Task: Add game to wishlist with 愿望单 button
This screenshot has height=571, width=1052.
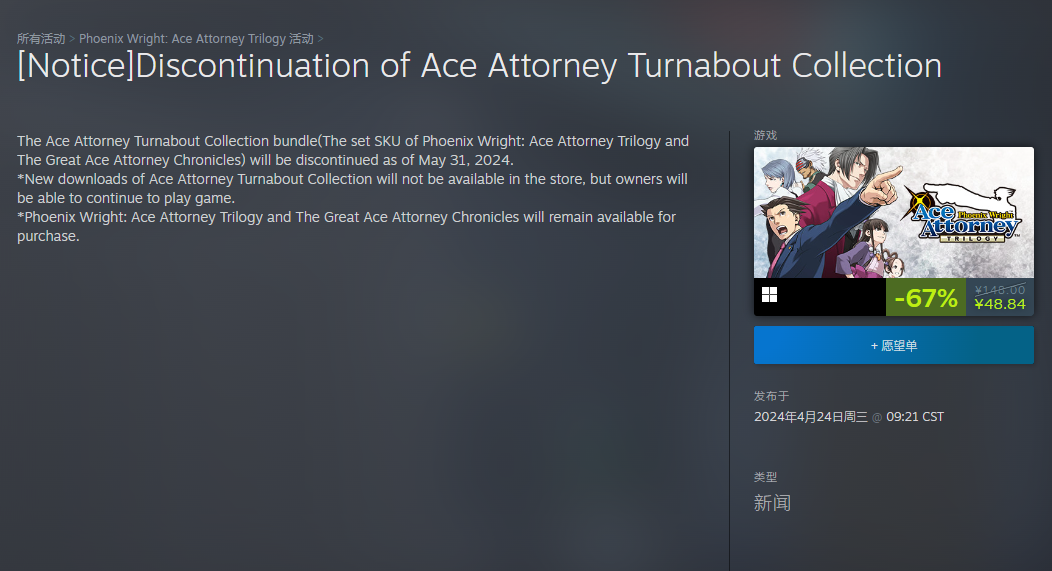Action: coord(893,345)
